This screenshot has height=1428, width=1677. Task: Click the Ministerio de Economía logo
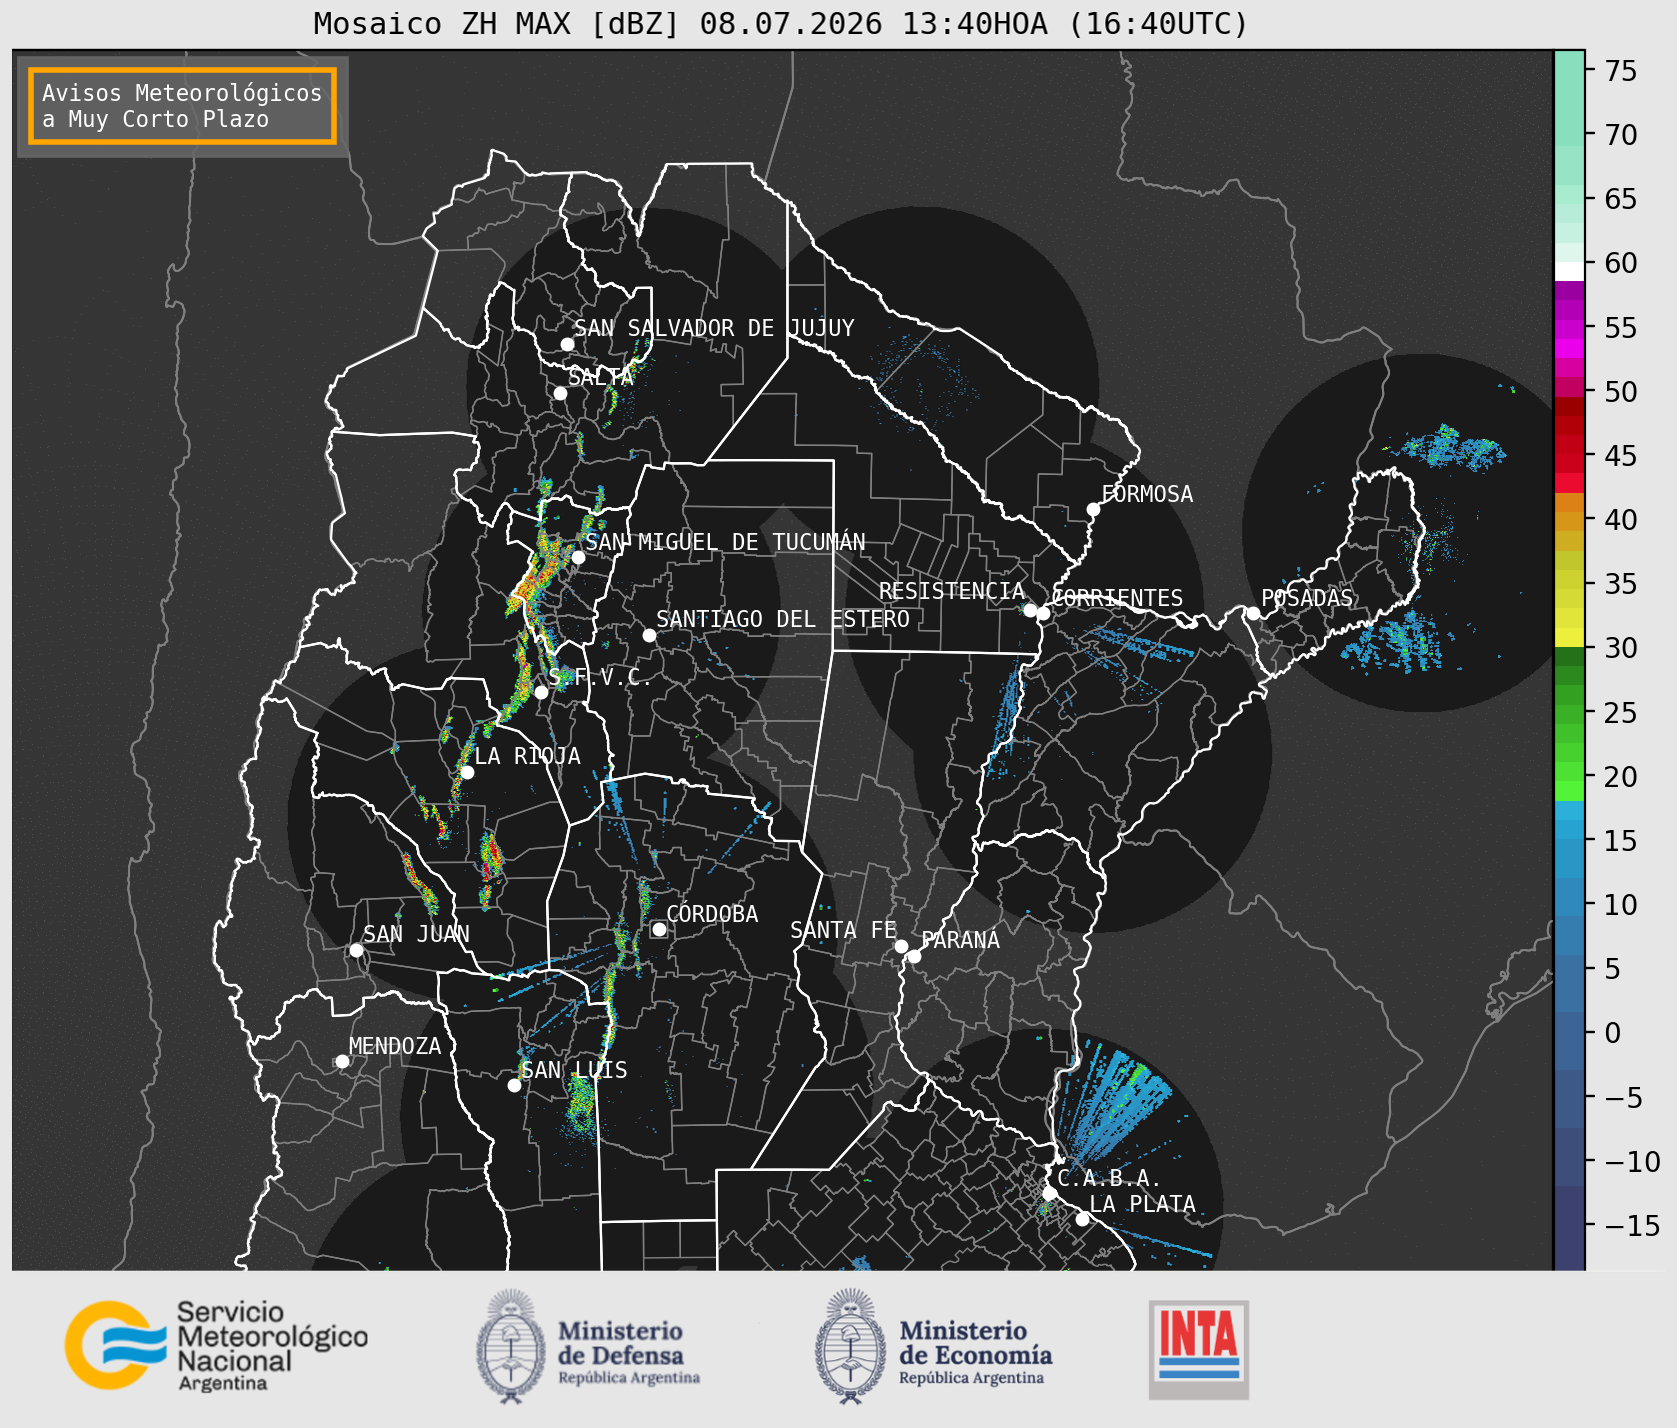(933, 1346)
